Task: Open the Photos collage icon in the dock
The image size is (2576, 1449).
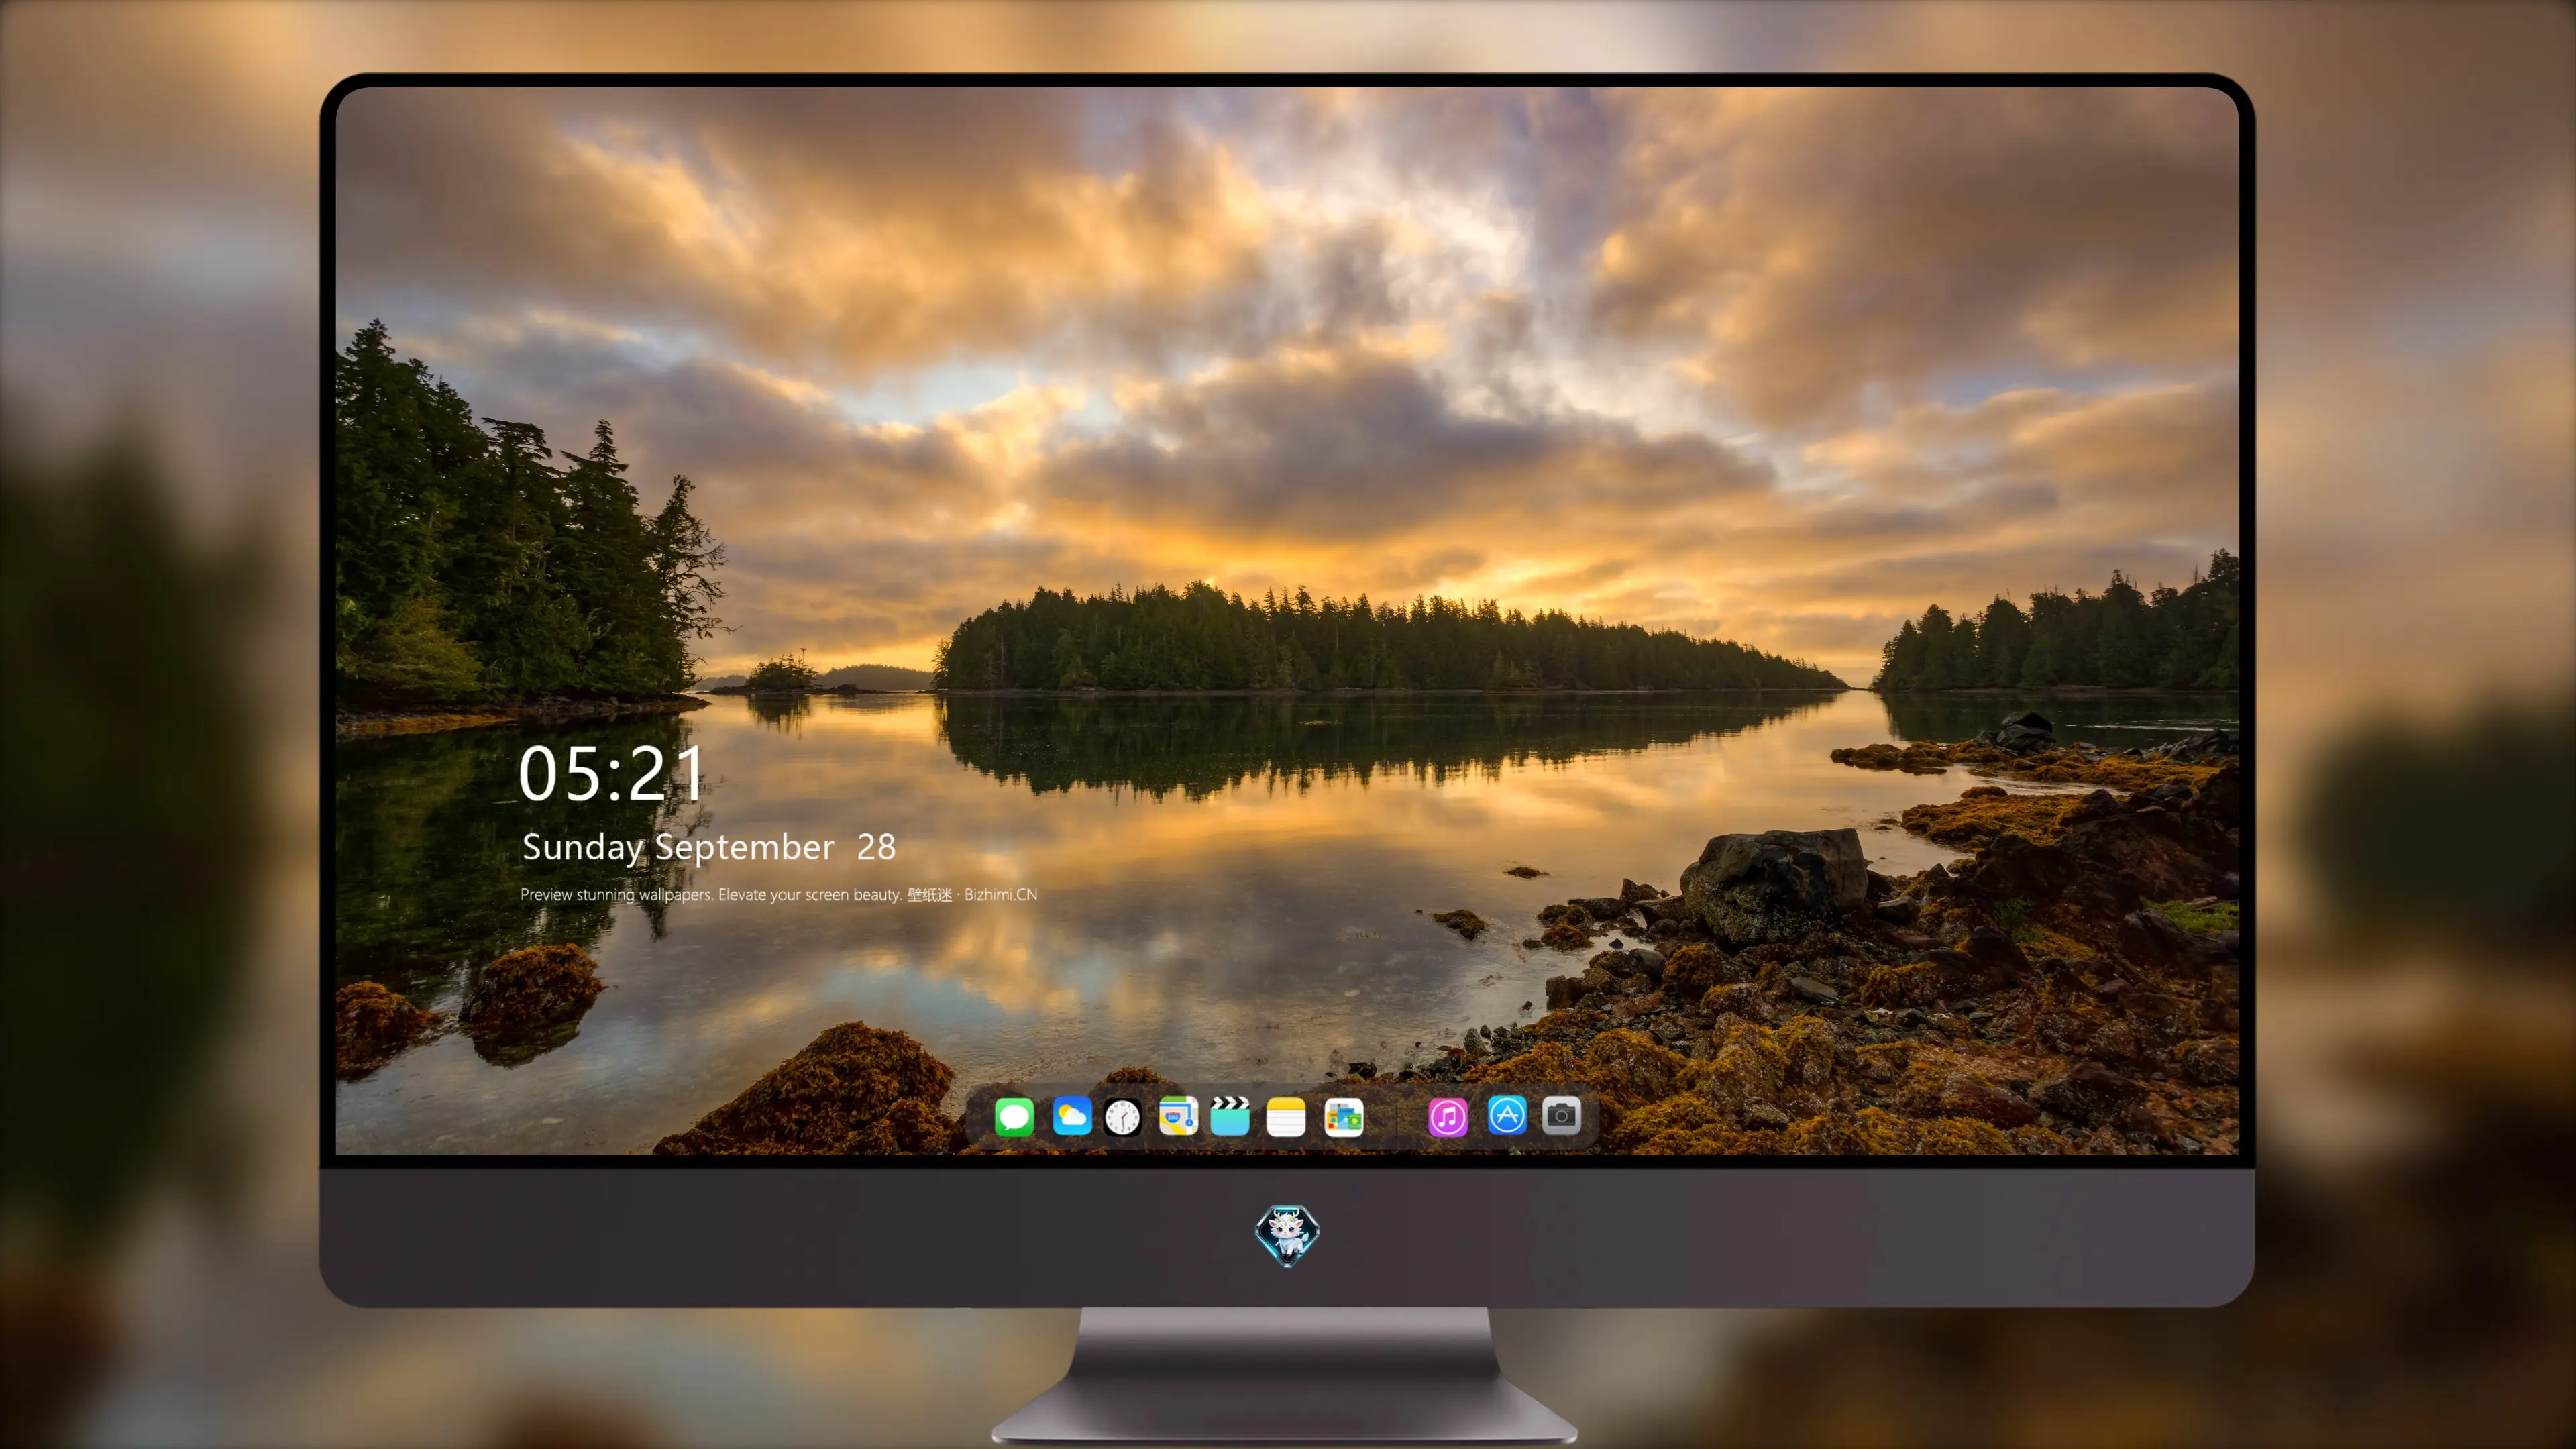Action: pyautogui.click(x=1344, y=1117)
